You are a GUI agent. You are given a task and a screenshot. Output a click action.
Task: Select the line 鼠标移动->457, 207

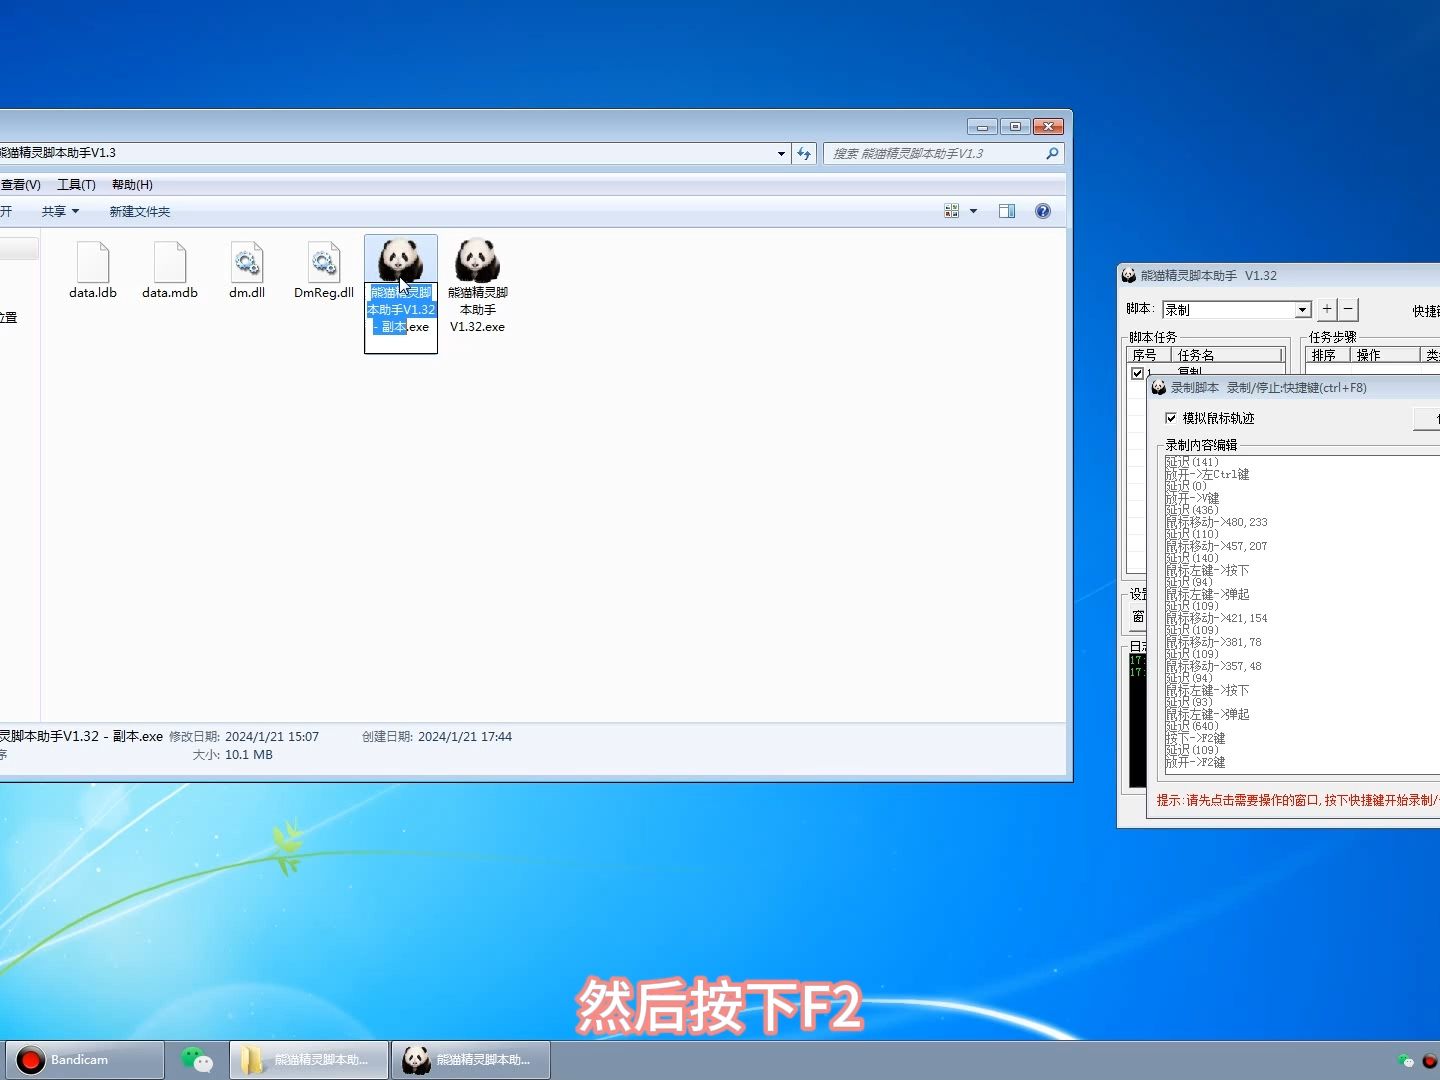pos(1216,546)
